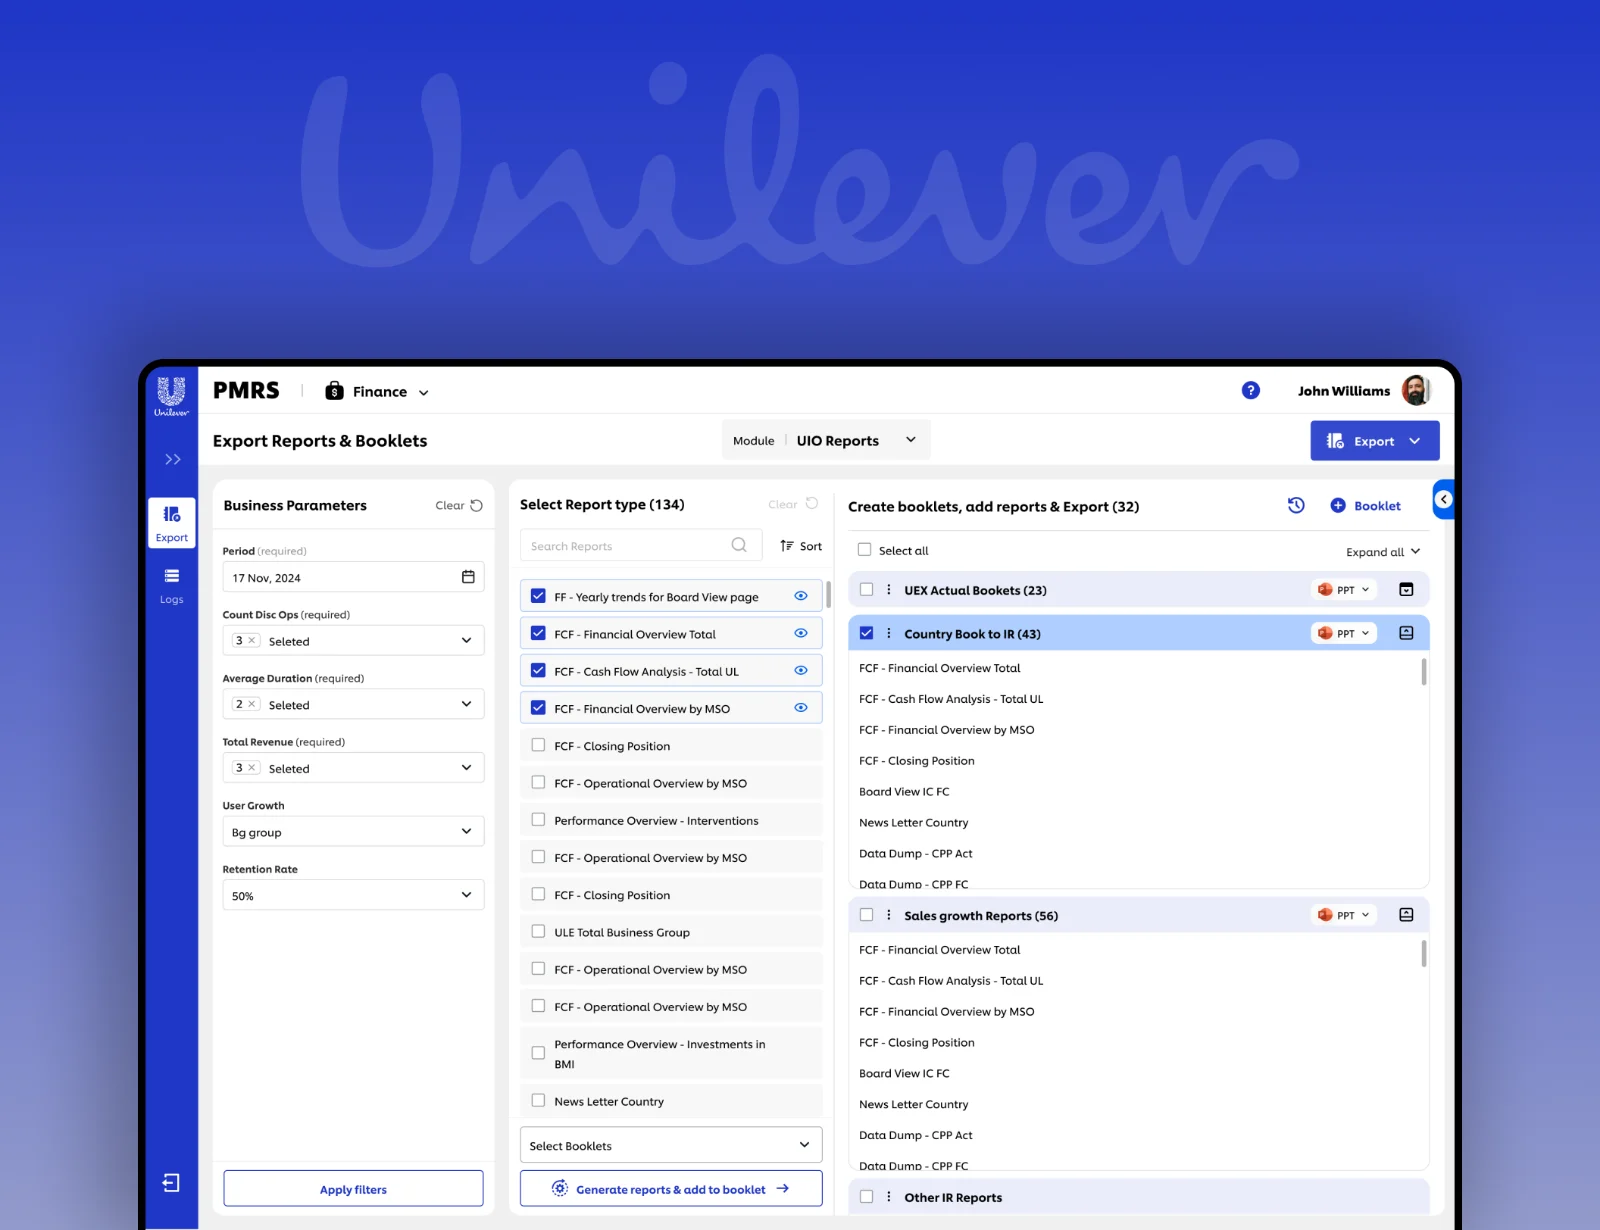Select the Export tab in sidebar
1600x1230 pixels.
coord(172,523)
